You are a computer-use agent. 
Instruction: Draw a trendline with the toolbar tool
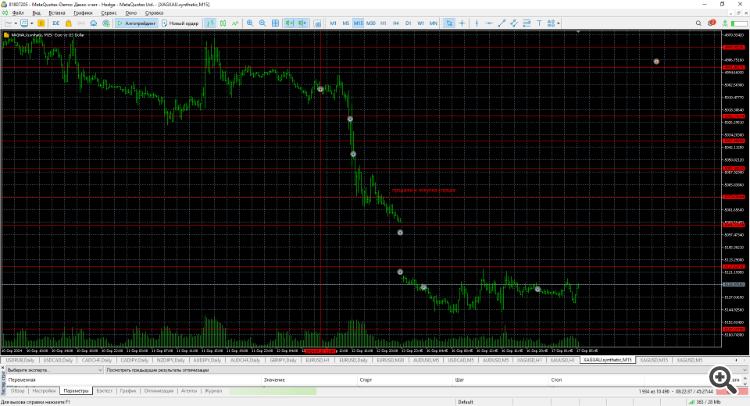pos(501,23)
